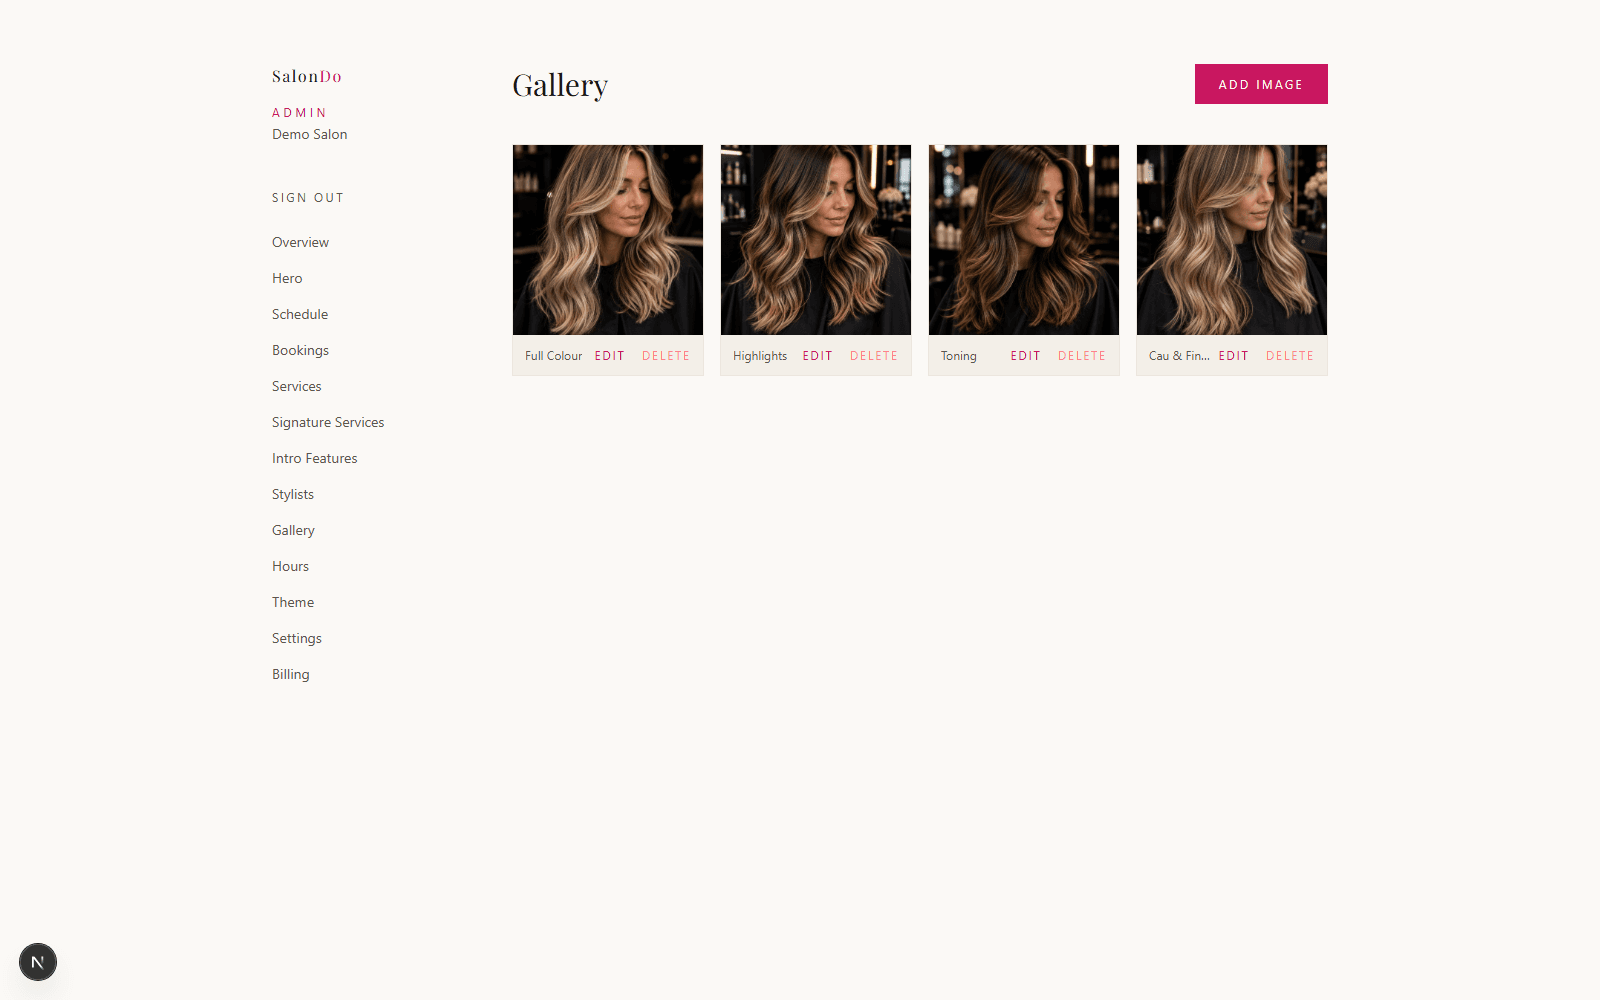The height and width of the screenshot is (1000, 1600).
Task: Edit the Highlights image
Action: [x=817, y=356]
